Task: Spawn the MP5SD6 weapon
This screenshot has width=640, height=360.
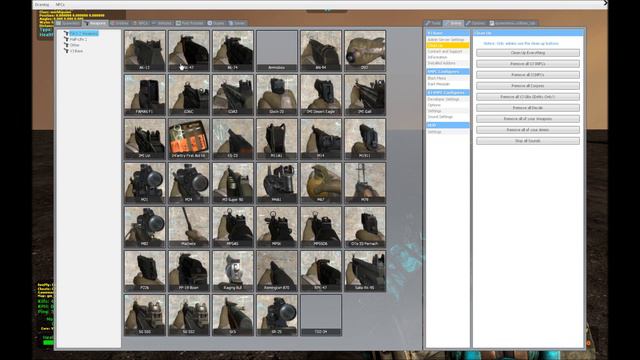Action: pyautogui.click(x=321, y=227)
